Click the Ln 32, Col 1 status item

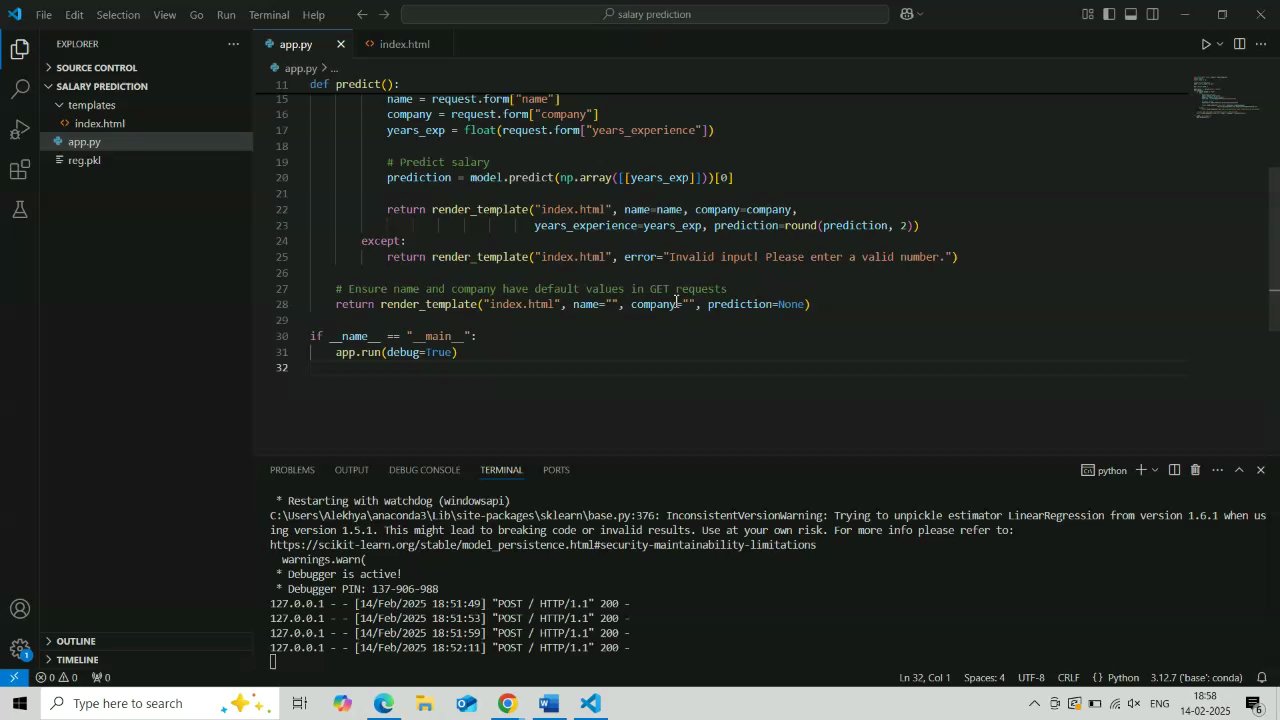point(925,678)
